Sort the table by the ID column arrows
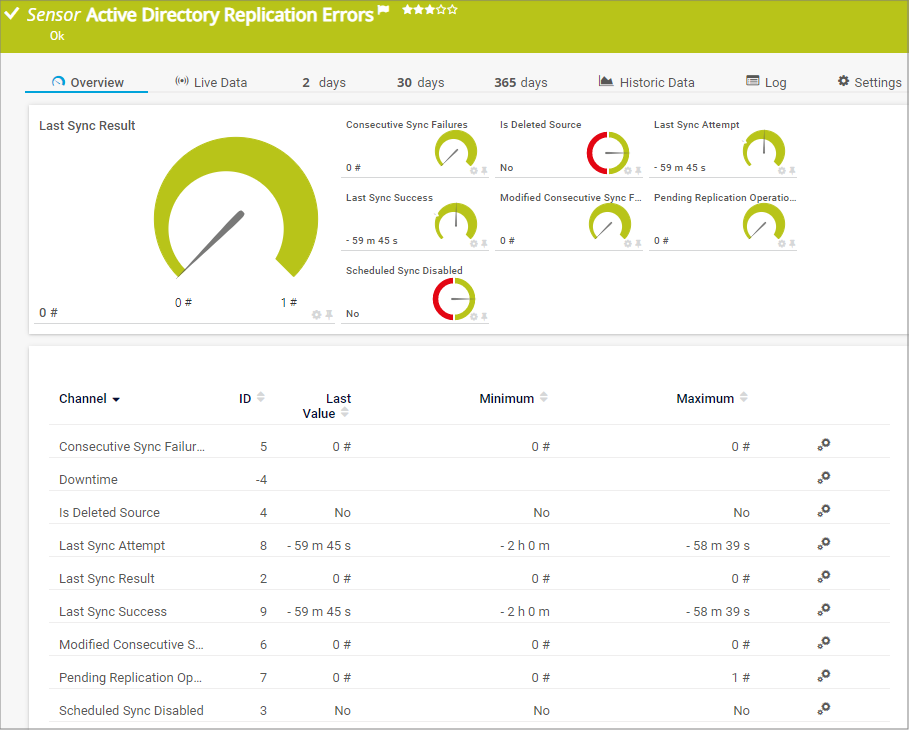The height and width of the screenshot is (730, 909). click(261, 398)
